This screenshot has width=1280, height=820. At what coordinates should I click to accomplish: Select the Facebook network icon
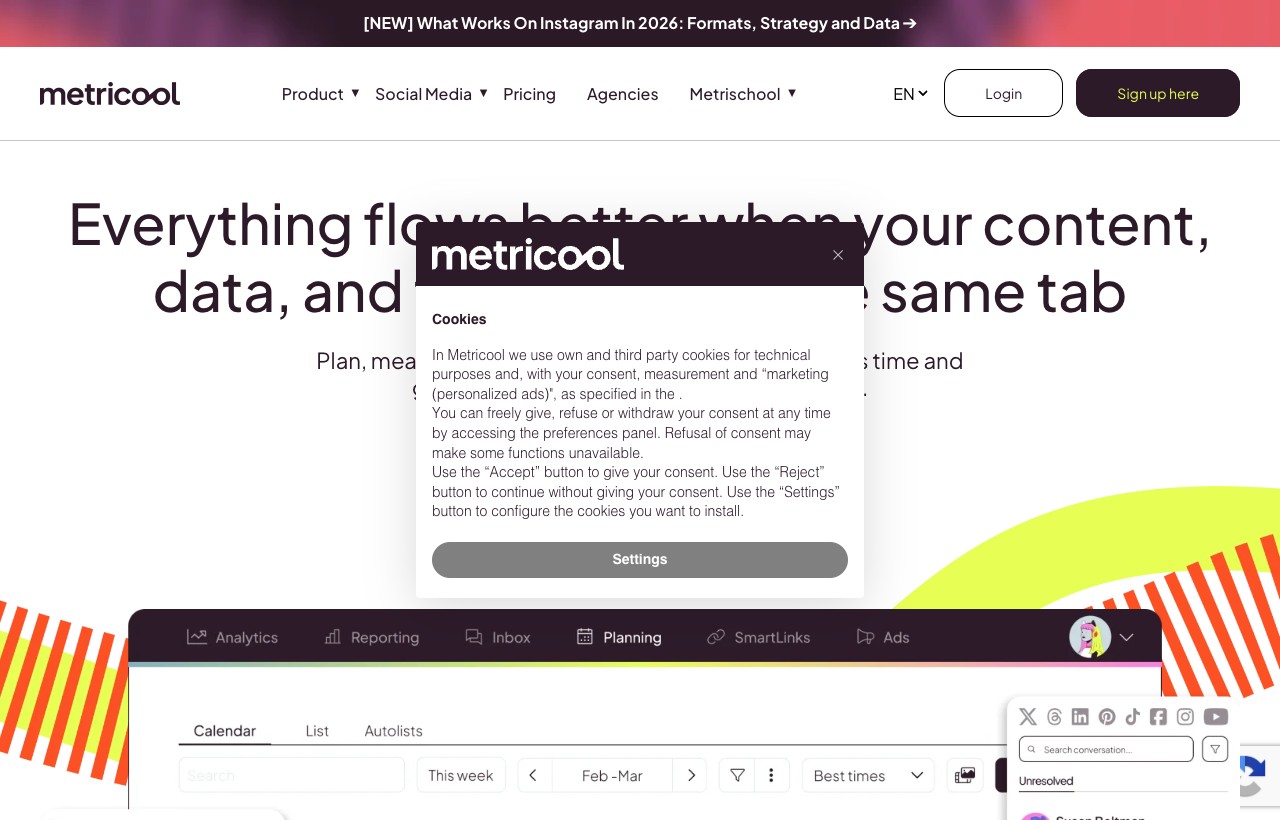click(x=1158, y=716)
